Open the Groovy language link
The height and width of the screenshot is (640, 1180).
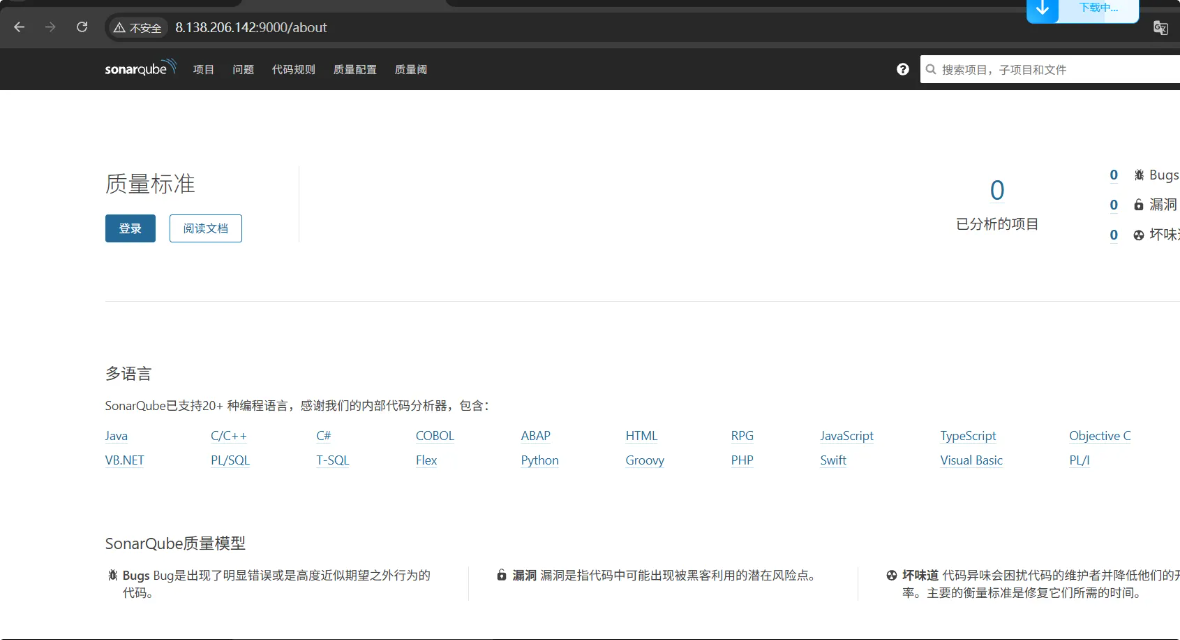pyautogui.click(x=645, y=460)
